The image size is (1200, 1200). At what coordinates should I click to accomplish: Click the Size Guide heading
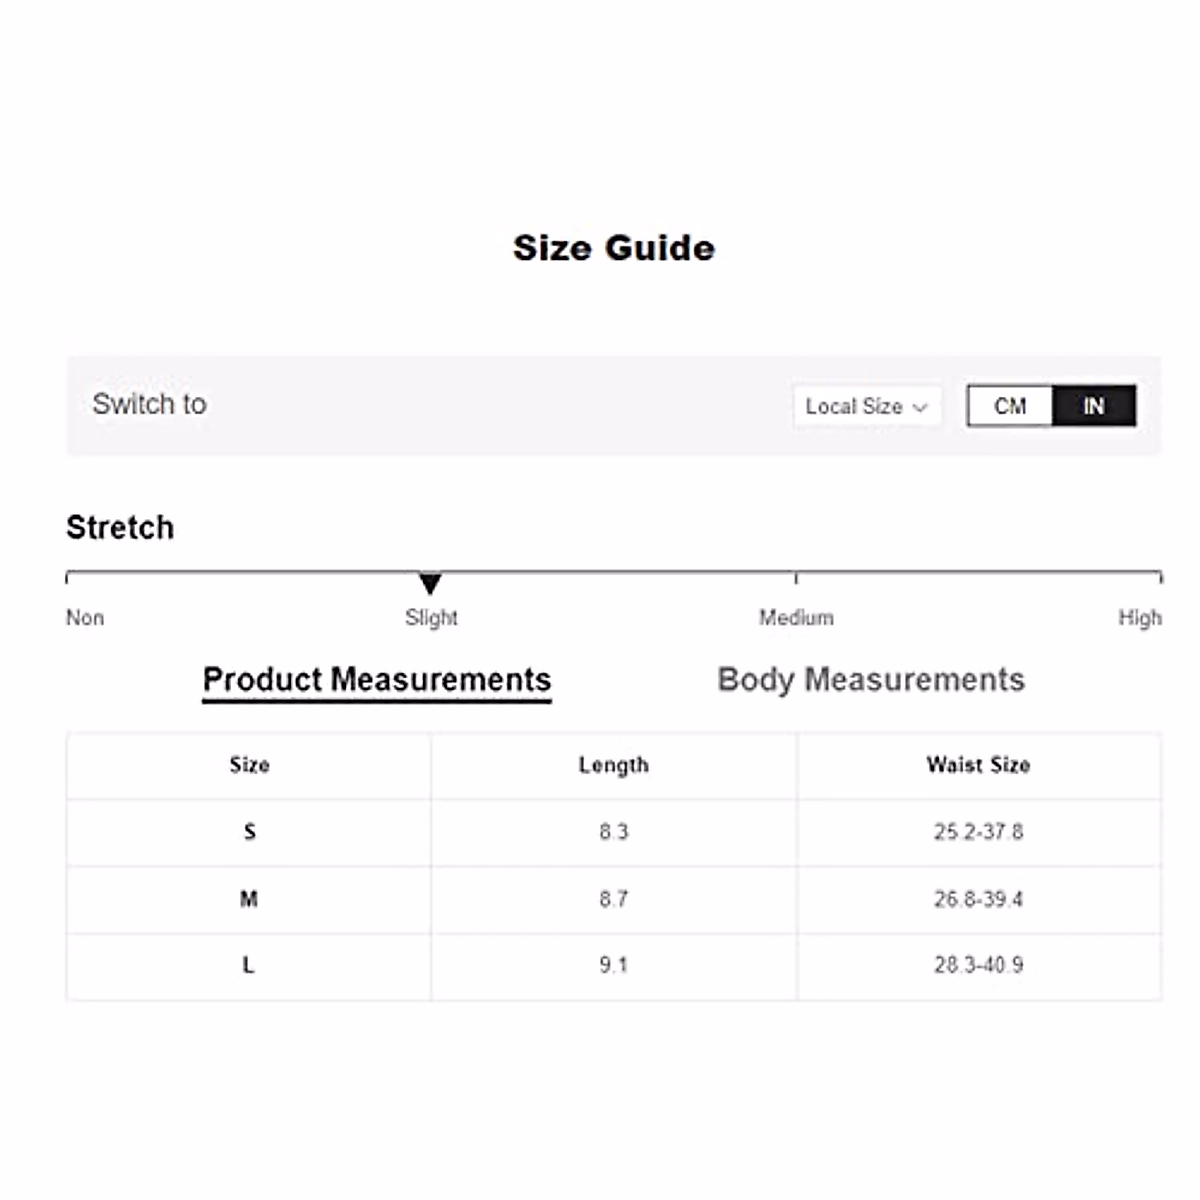[x=614, y=248]
